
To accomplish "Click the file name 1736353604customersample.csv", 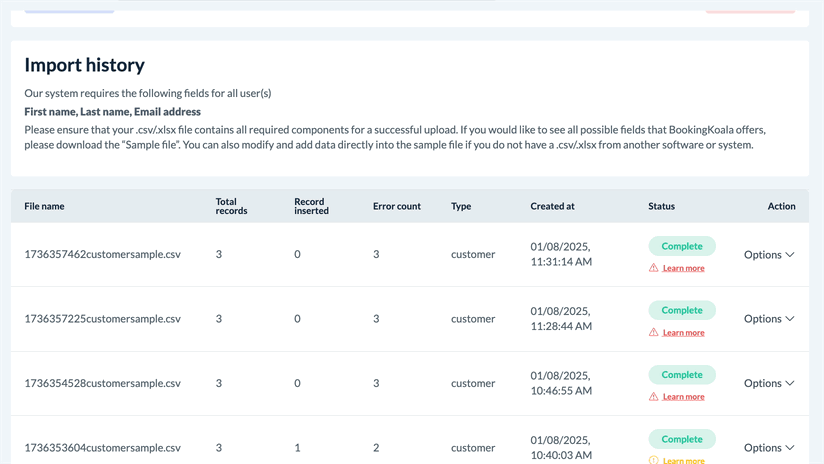I will [x=102, y=448].
